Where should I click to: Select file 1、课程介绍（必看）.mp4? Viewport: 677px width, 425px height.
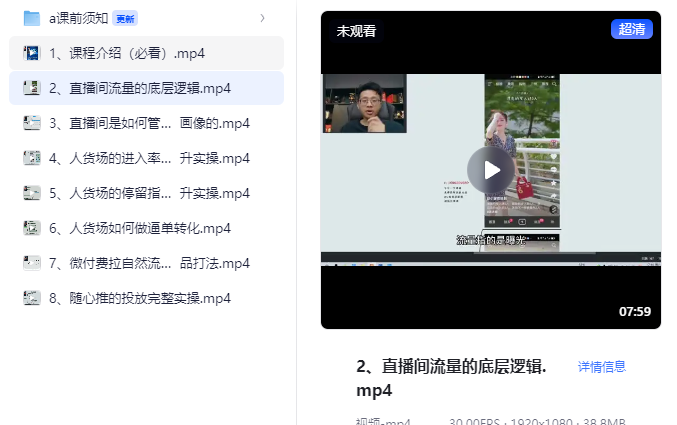pyautogui.click(x=146, y=53)
